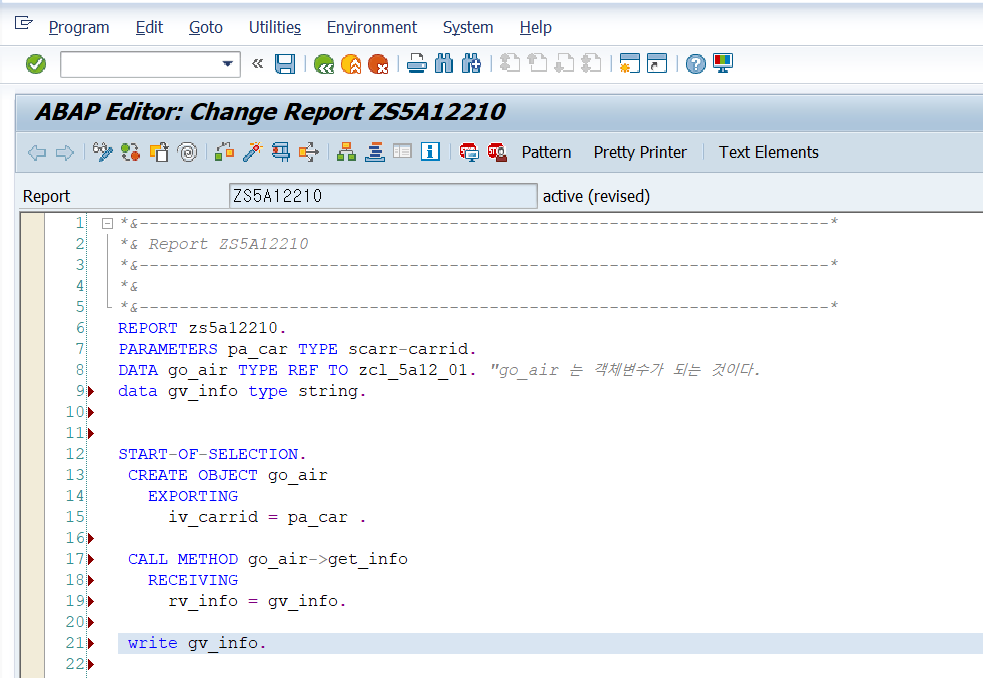Expand the command field double-chevron

coord(258,63)
